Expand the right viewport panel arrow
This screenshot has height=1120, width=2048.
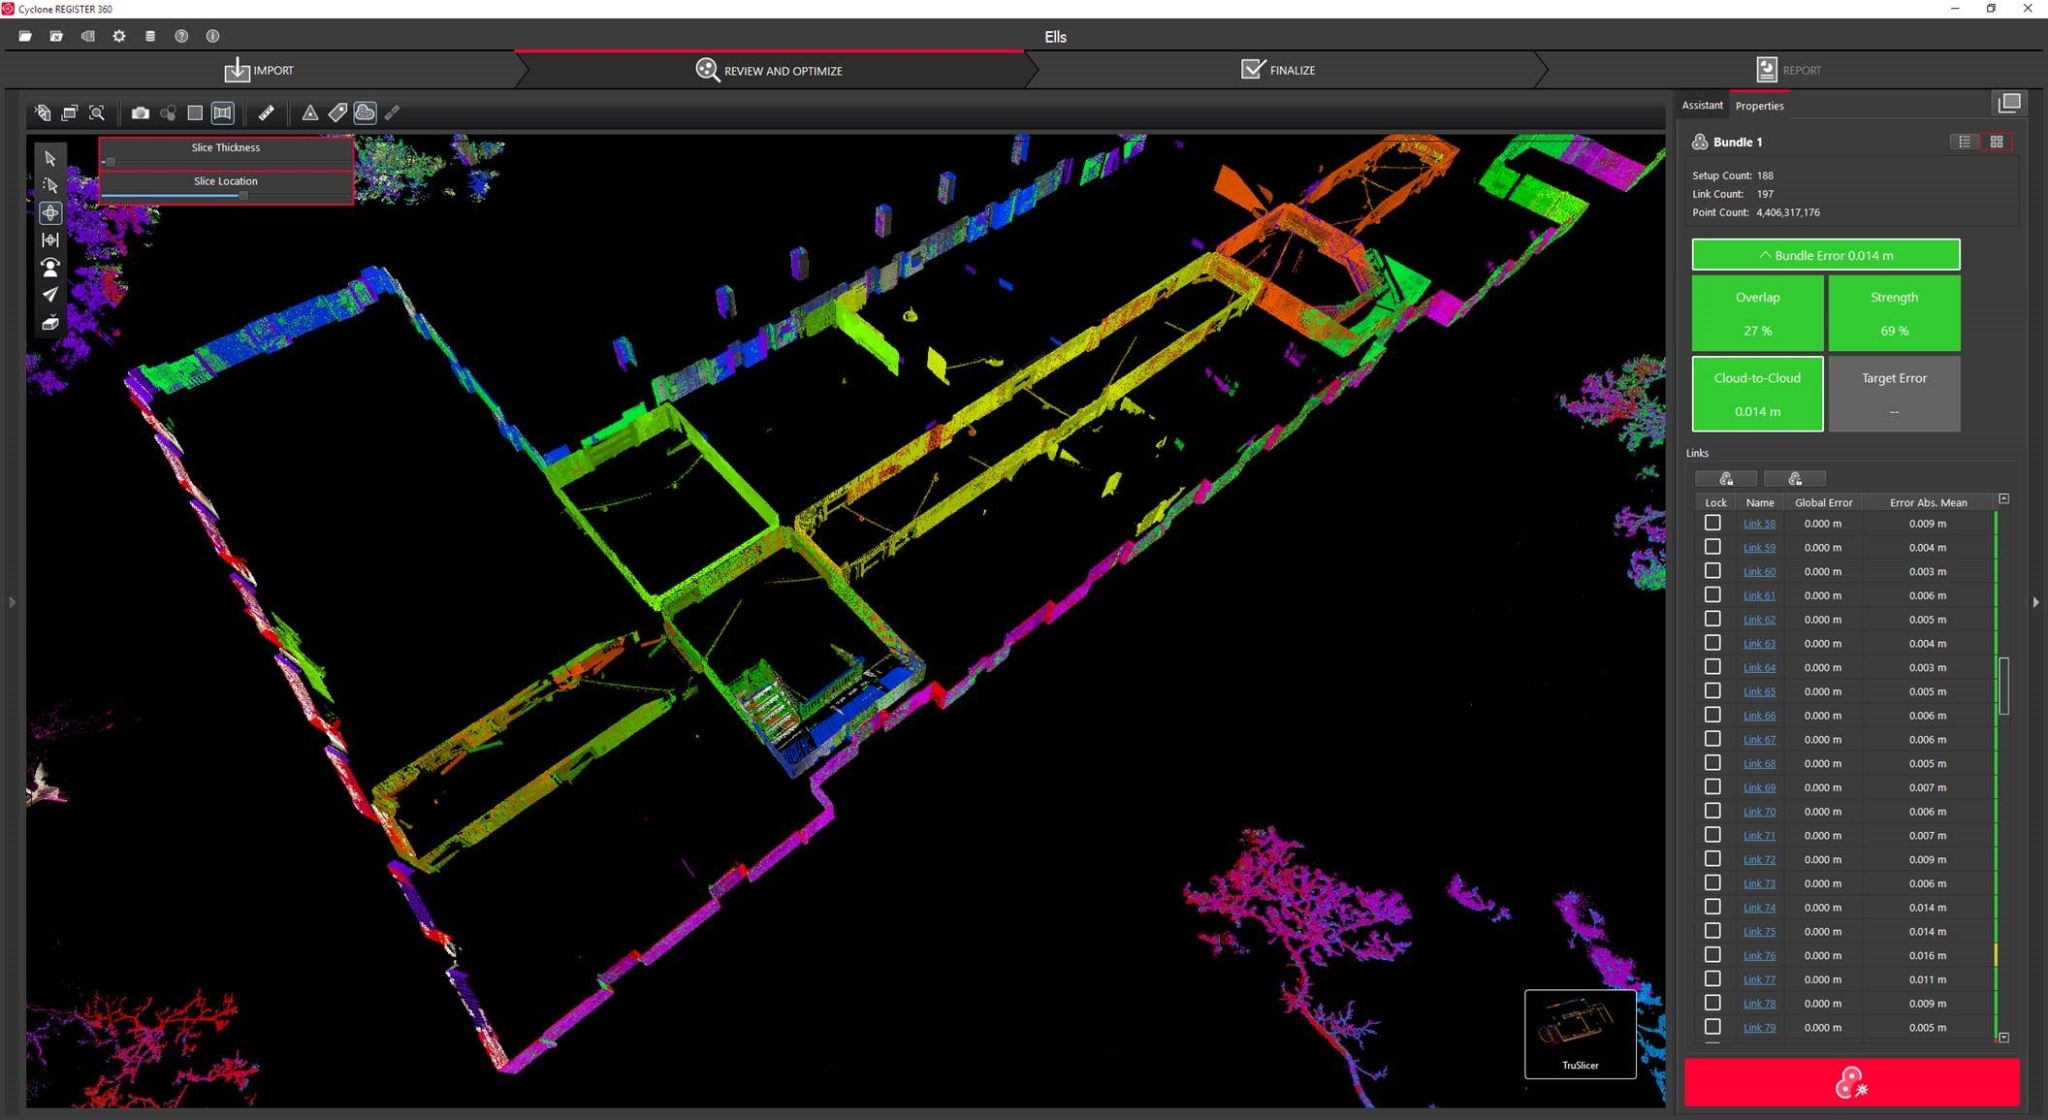(2036, 601)
